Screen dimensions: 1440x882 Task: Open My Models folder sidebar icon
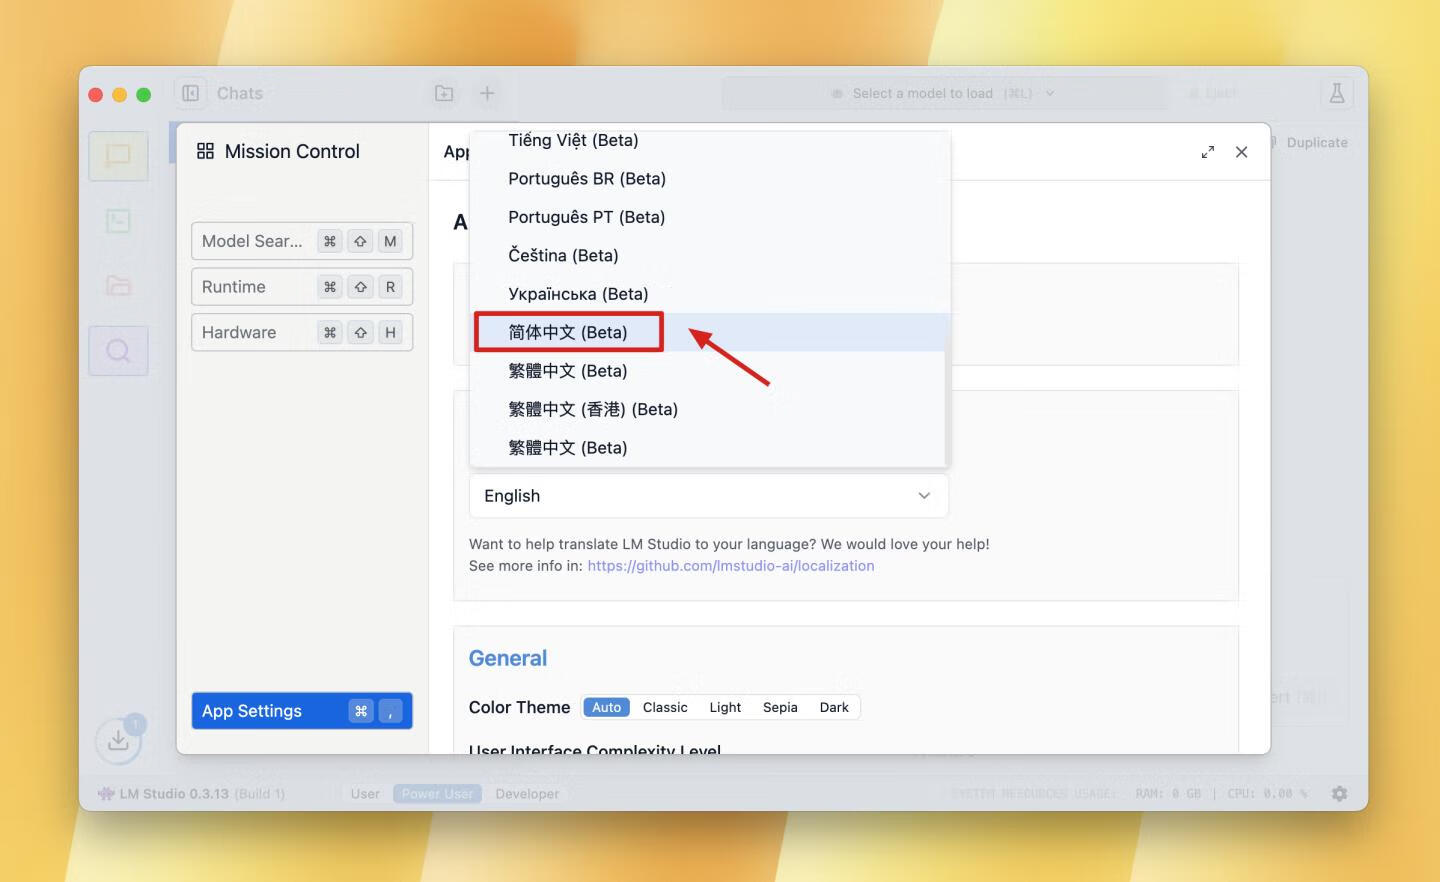click(118, 286)
